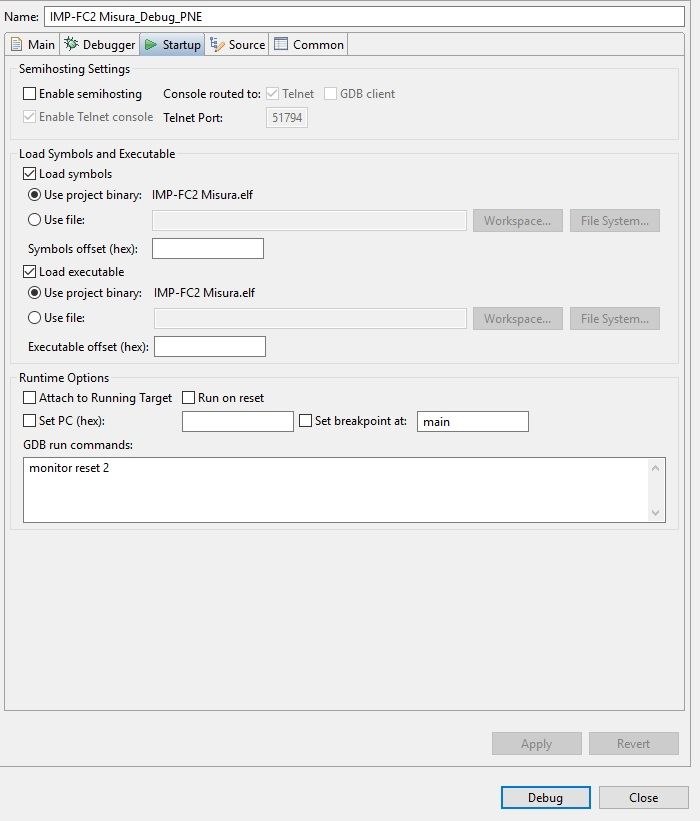Viewport: 700px width, 821px height.
Task: Click the Debugger tab bug icon
Action: tap(71, 44)
